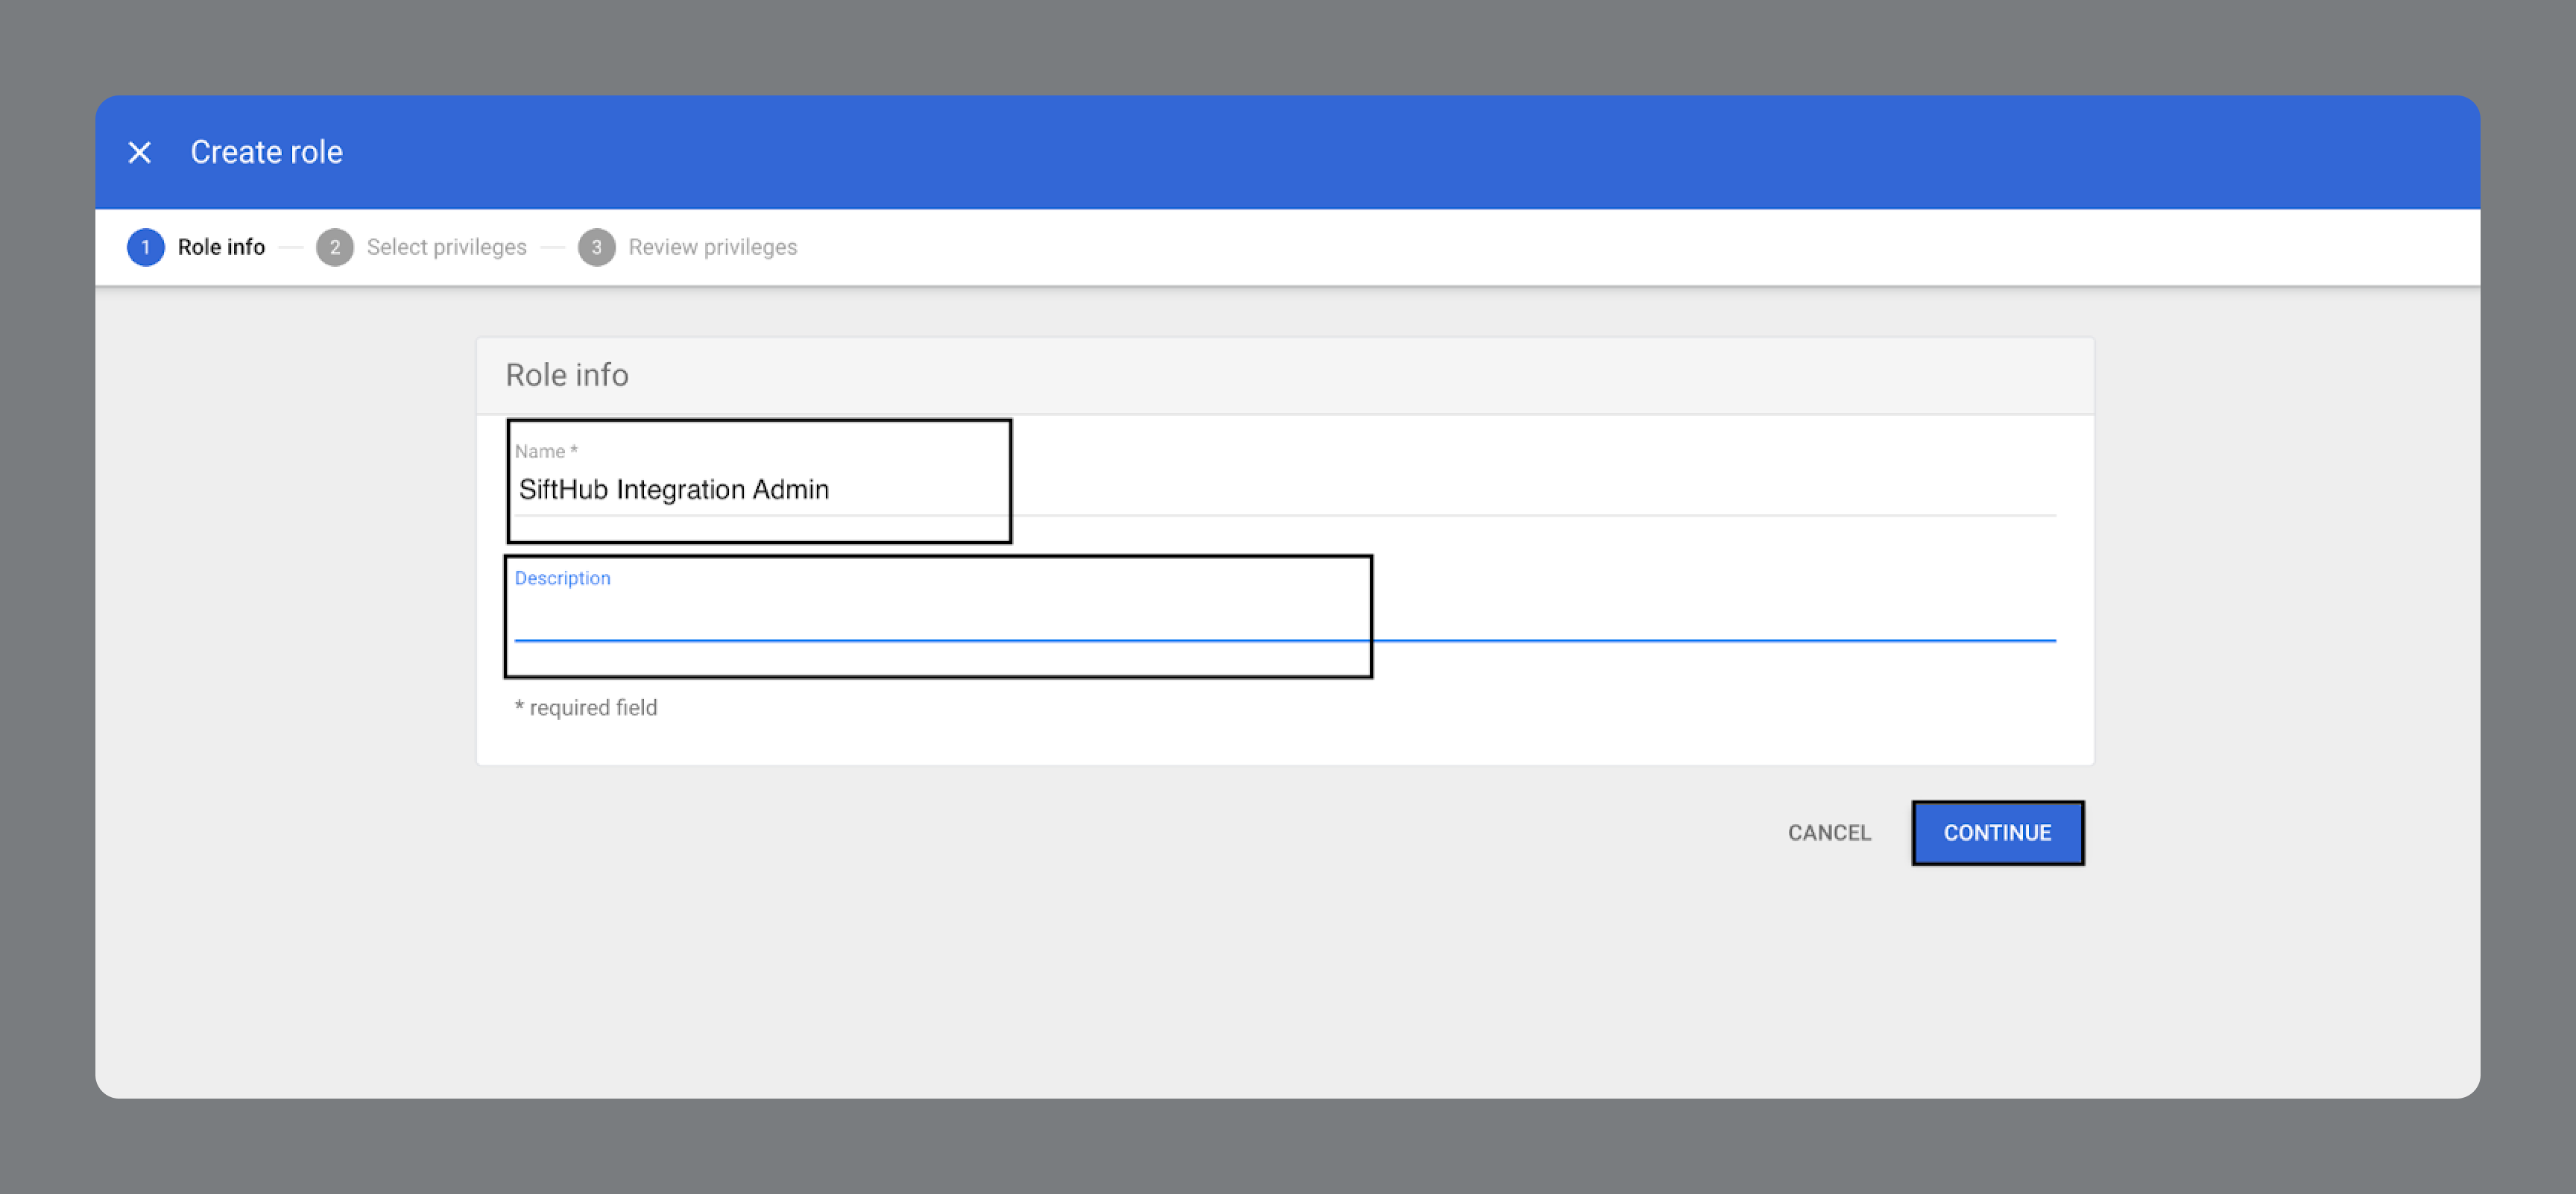
Task: Click the 'SiftHub Integration Admin' text
Action: [673, 490]
